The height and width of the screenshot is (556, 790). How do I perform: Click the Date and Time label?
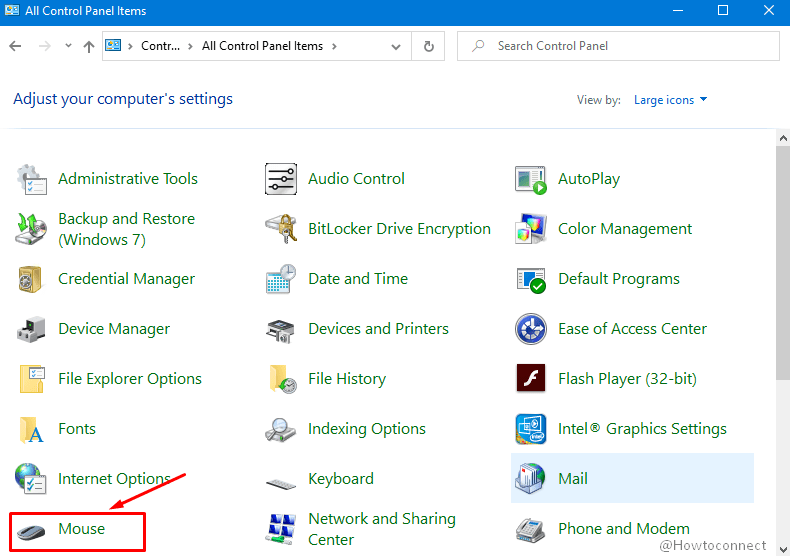[x=358, y=279]
